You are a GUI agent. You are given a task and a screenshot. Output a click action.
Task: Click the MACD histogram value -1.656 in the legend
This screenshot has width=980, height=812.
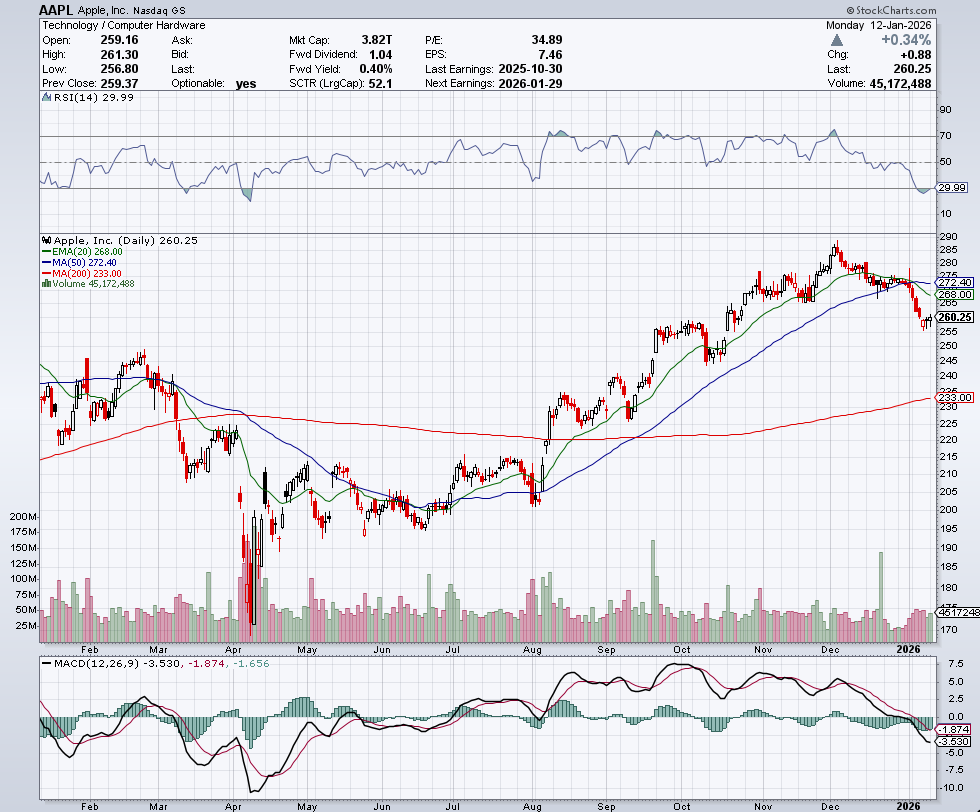pyautogui.click(x=251, y=663)
